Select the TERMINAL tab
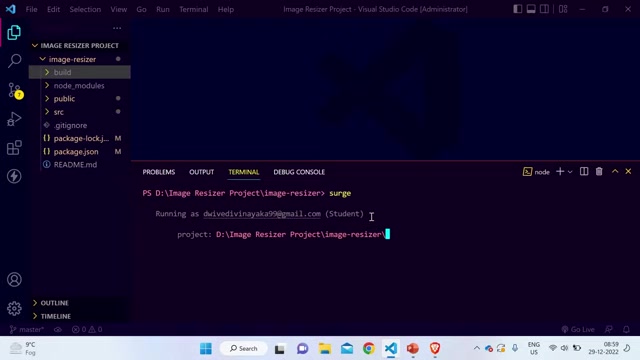Screen dimensions: 640x360 tap(244, 172)
